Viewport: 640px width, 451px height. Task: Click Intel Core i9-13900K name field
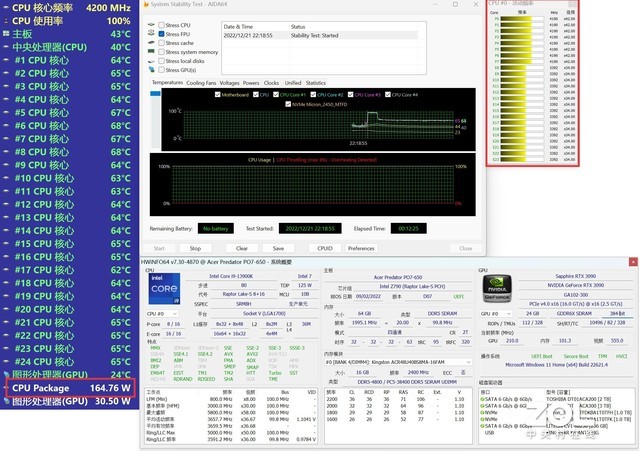pyautogui.click(x=231, y=276)
